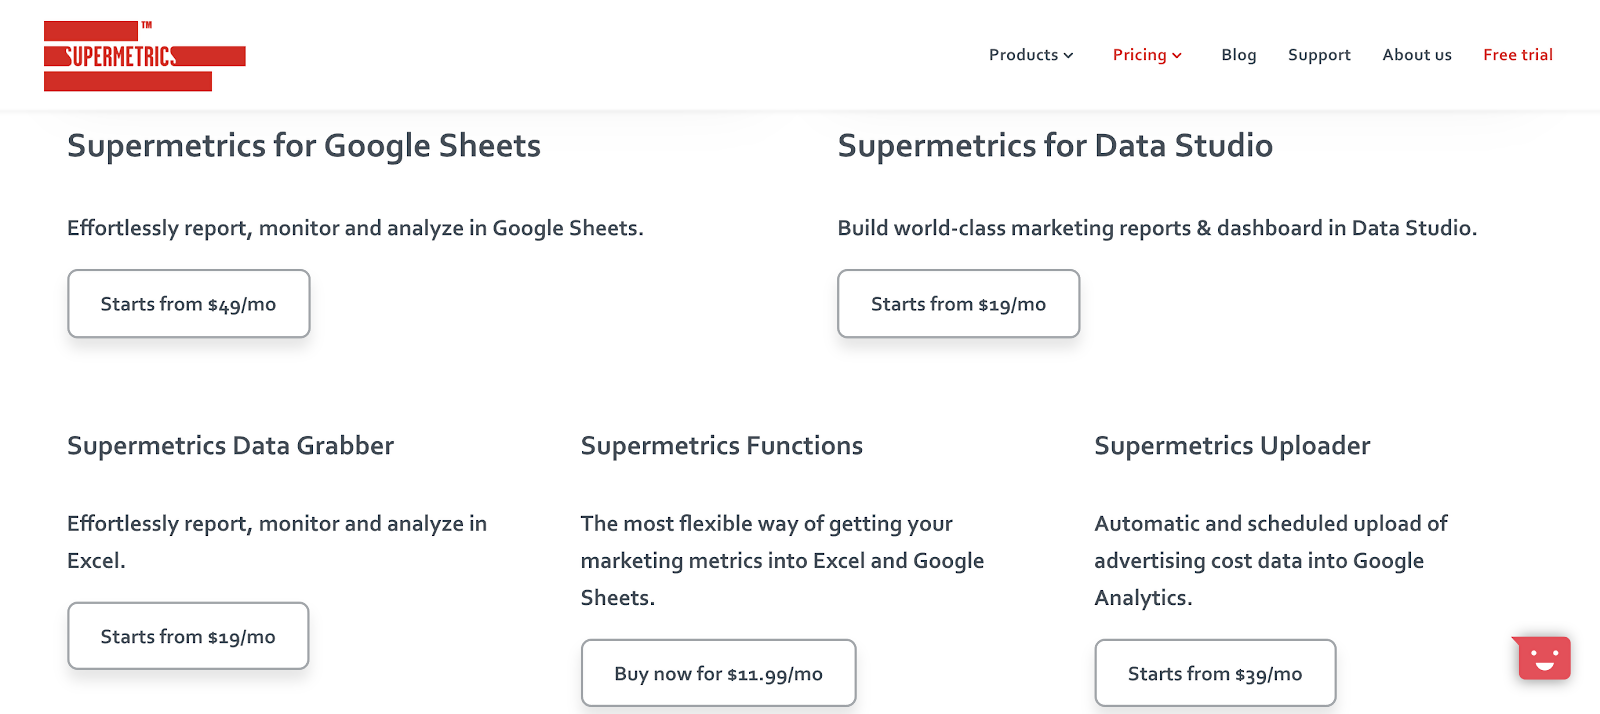Start a Free trial
This screenshot has height=714, width=1600.
click(1517, 55)
